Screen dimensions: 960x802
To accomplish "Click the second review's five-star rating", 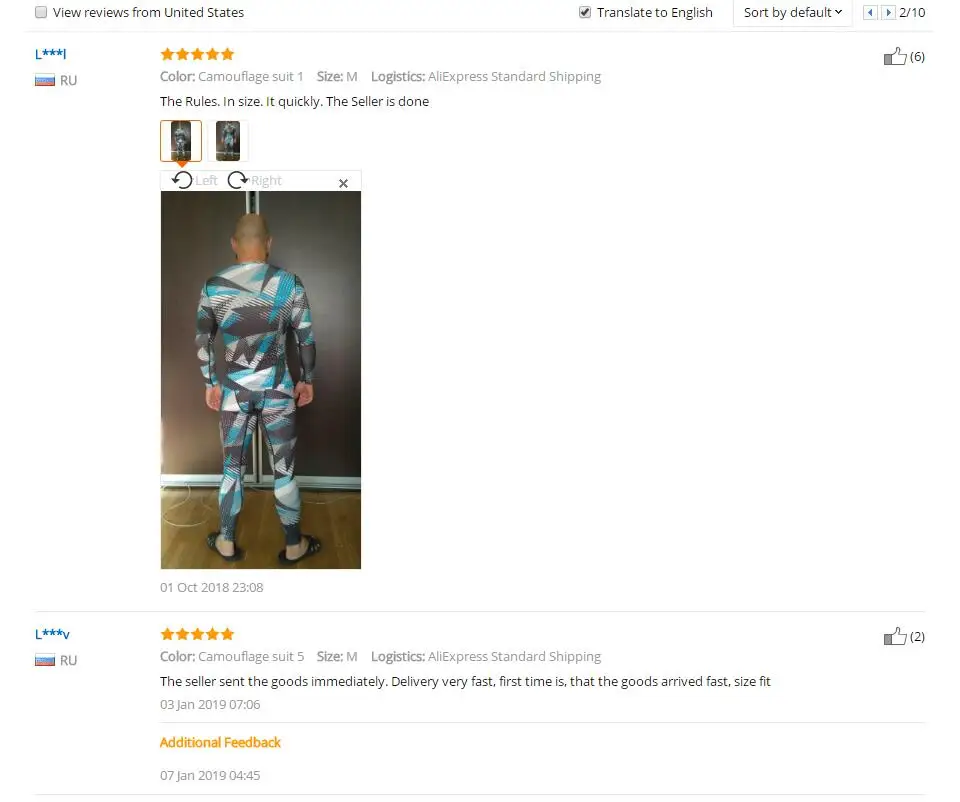I will pos(197,634).
